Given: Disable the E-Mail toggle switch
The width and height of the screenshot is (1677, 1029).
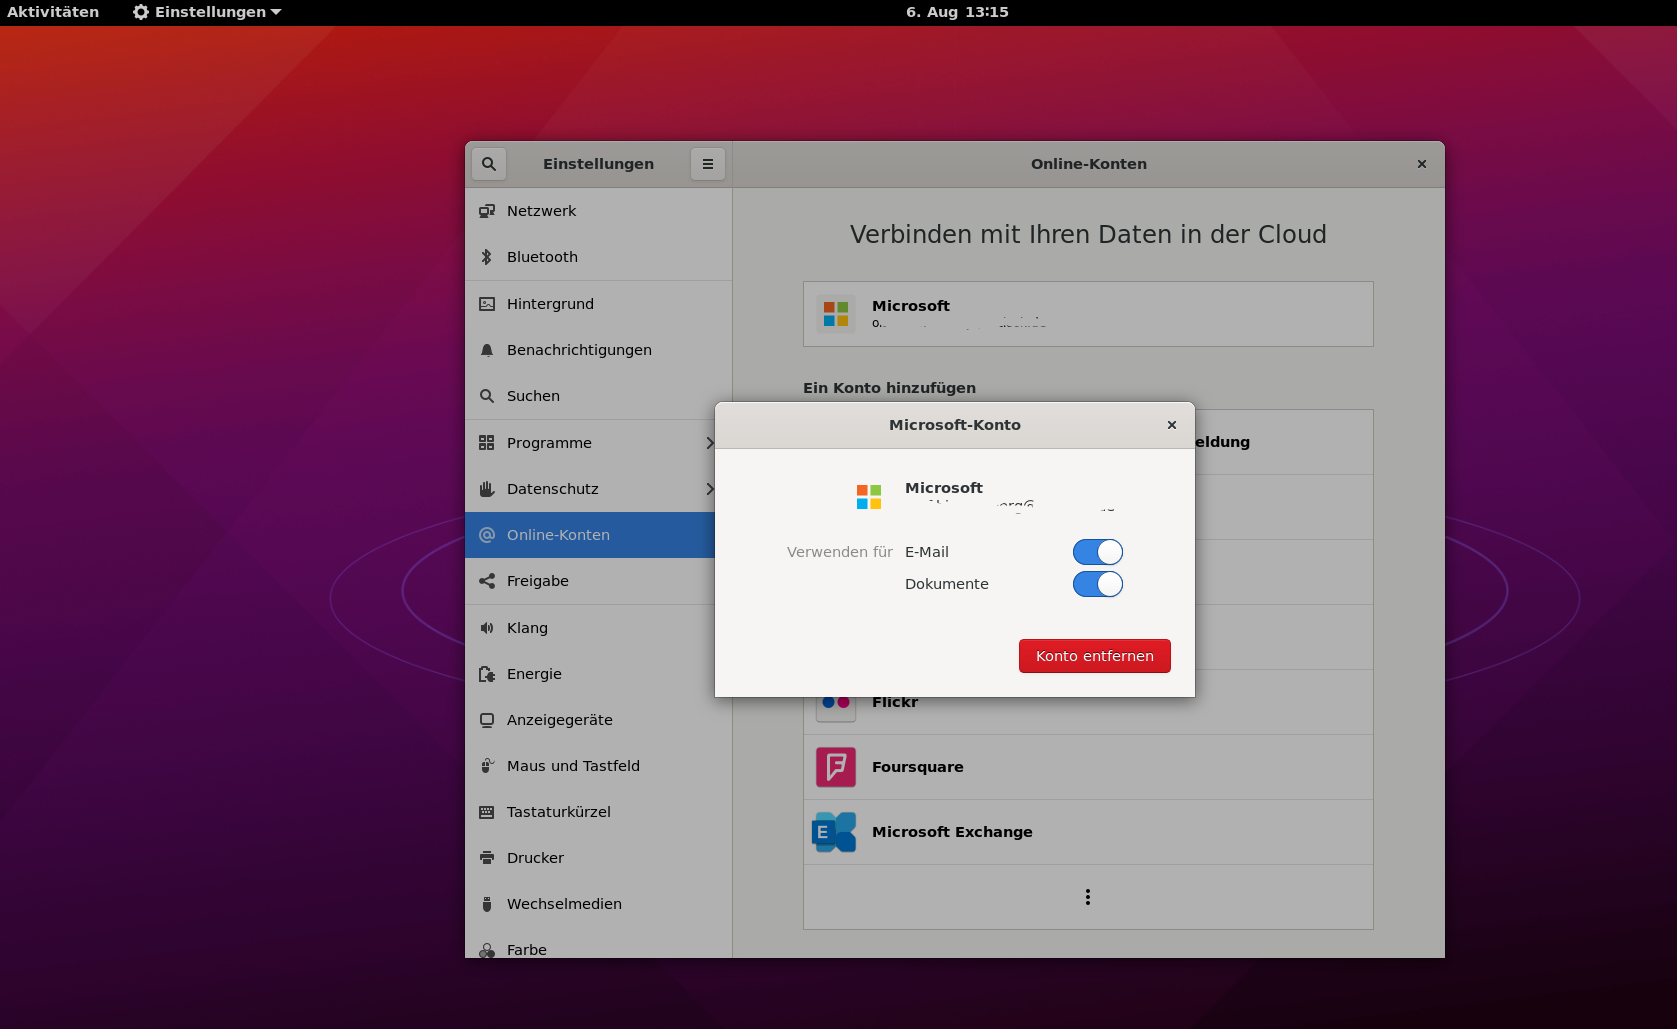Looking at the screenshot, I should click(1097, 552).
